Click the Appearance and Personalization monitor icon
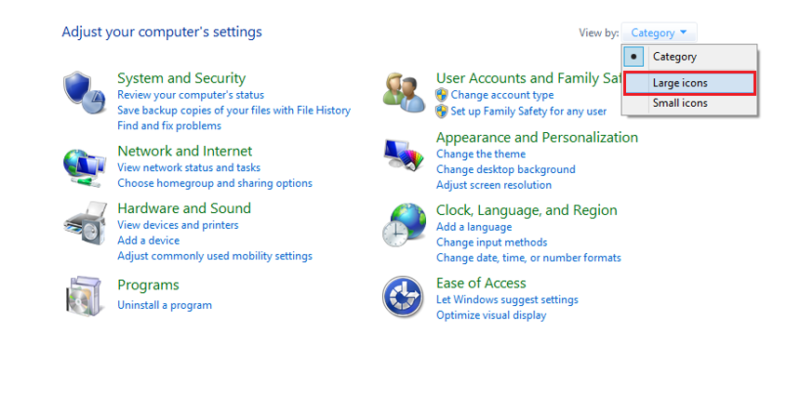The image size is (800, 400). point(404,156)
